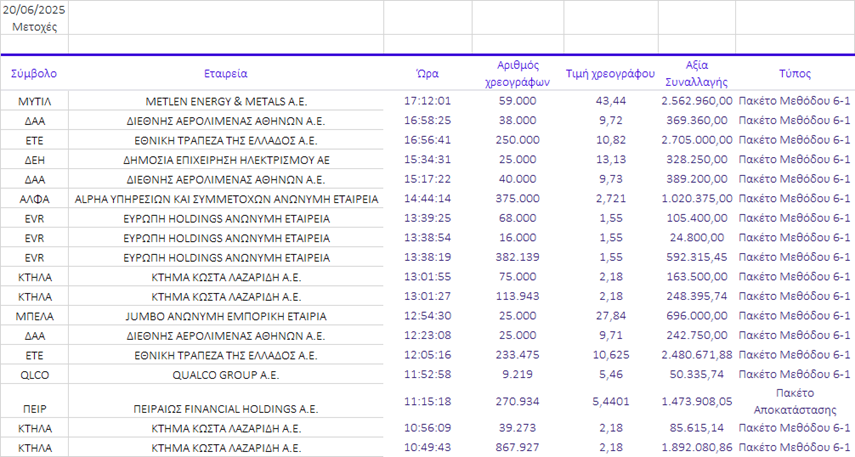Click the Σύμβολο column header
Image resolution: width=855 pixels, height=457 pixels.
34,74
